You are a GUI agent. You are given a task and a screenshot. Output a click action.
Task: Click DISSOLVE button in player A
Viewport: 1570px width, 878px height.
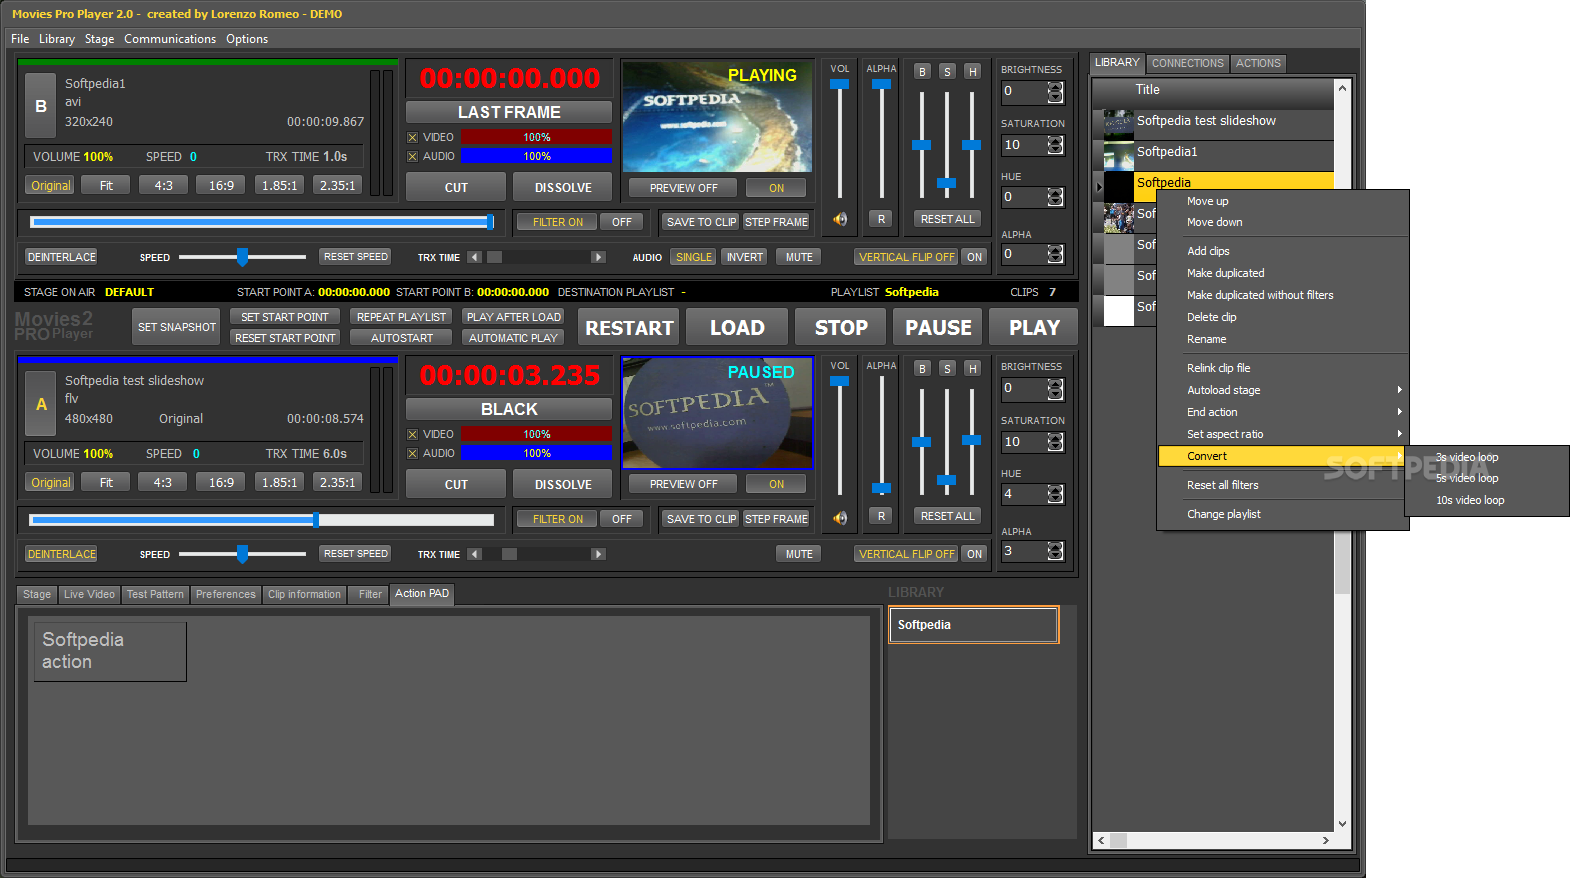[563, 484]
